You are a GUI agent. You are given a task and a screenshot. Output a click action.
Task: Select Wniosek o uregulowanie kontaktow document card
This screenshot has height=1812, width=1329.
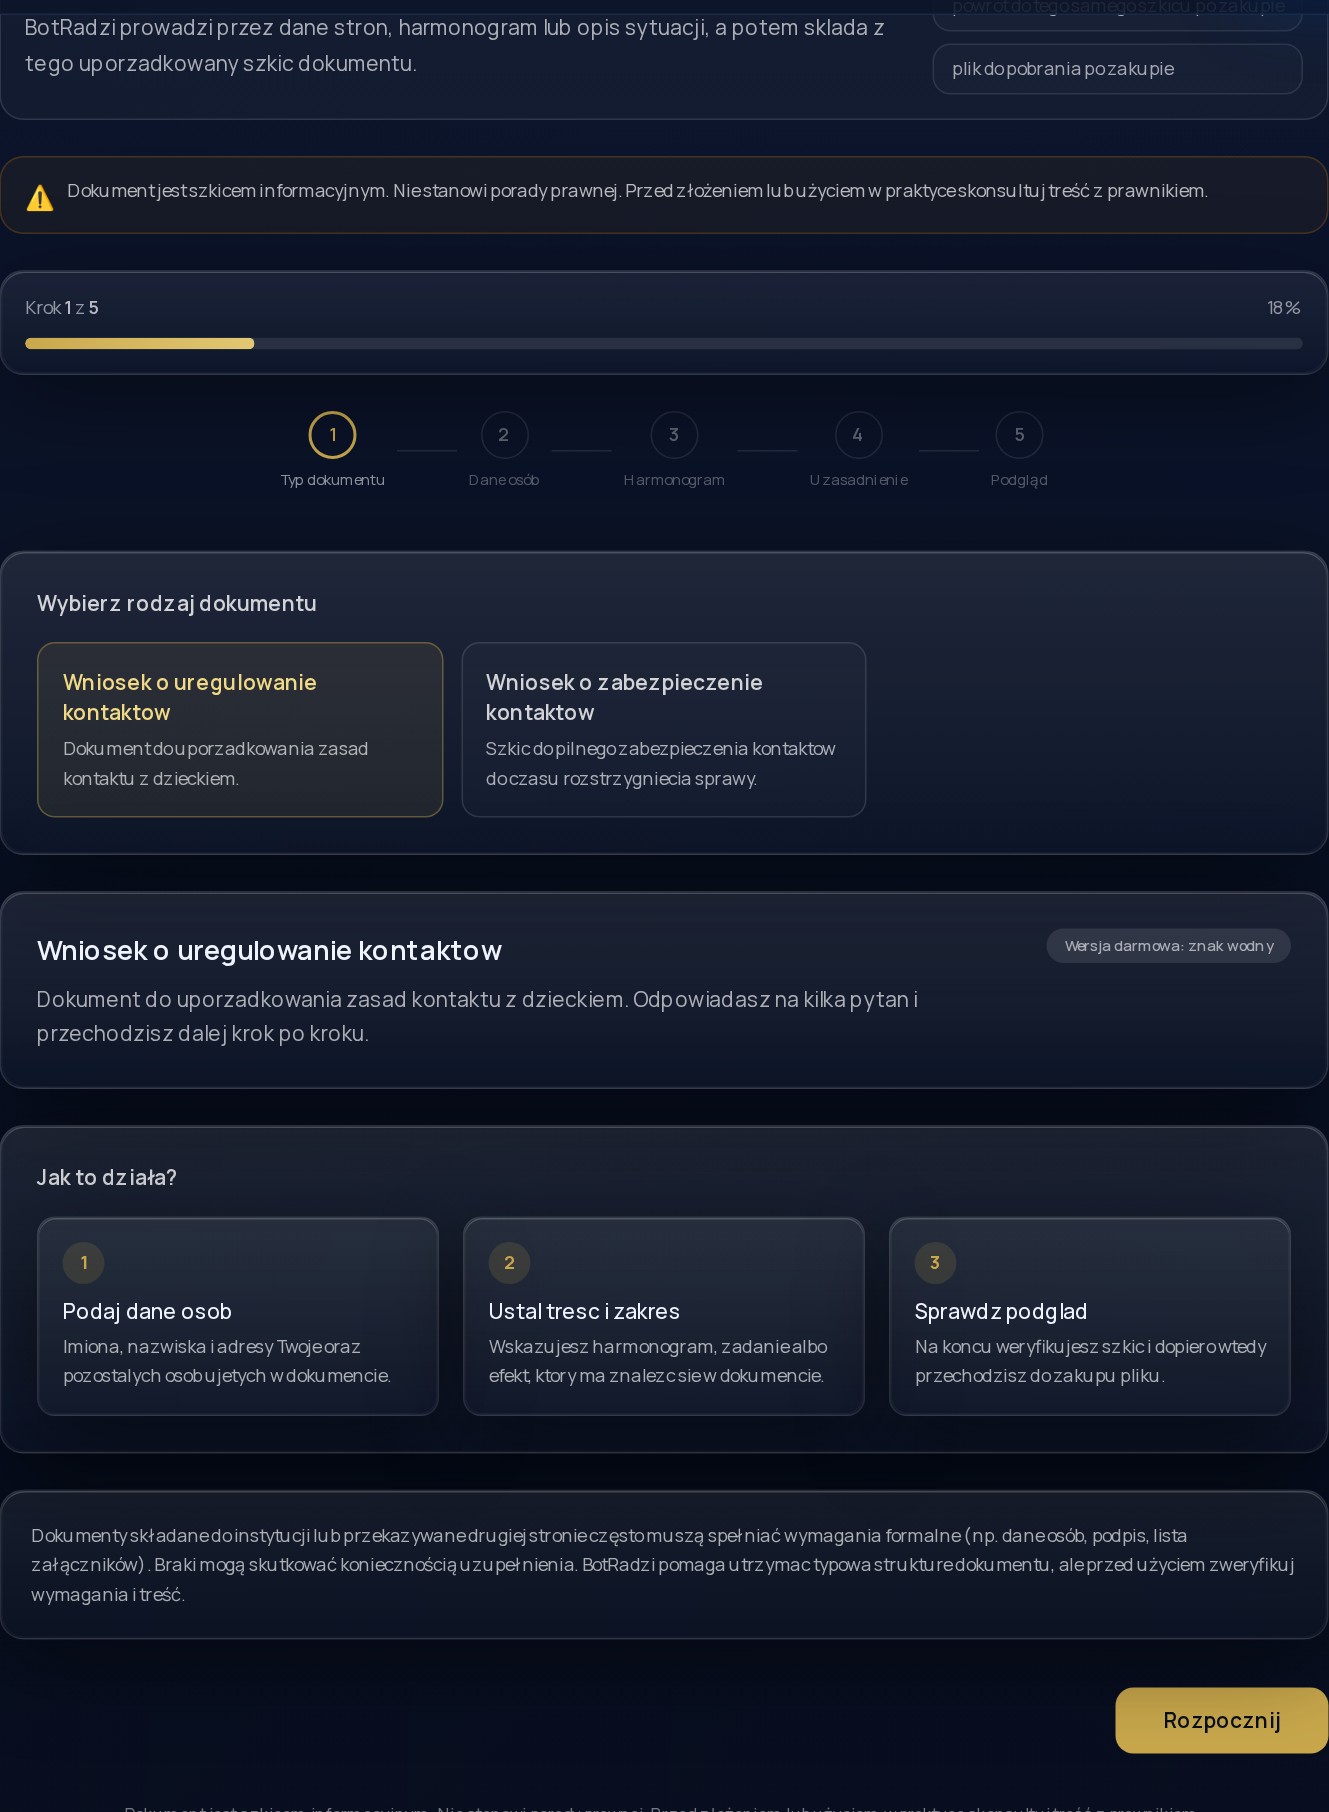(240, 729)
